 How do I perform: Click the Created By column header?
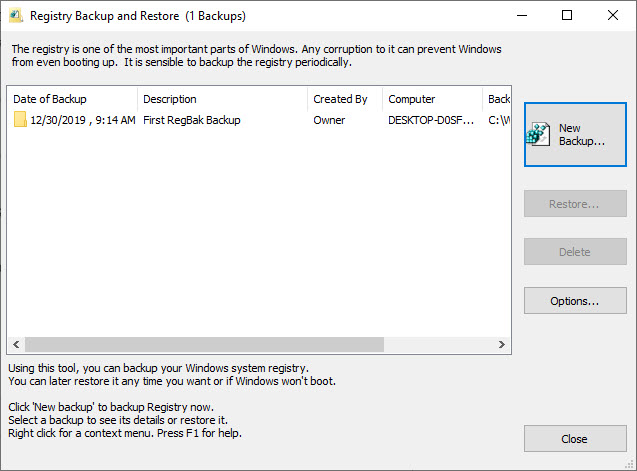click(x=344, y=99)
